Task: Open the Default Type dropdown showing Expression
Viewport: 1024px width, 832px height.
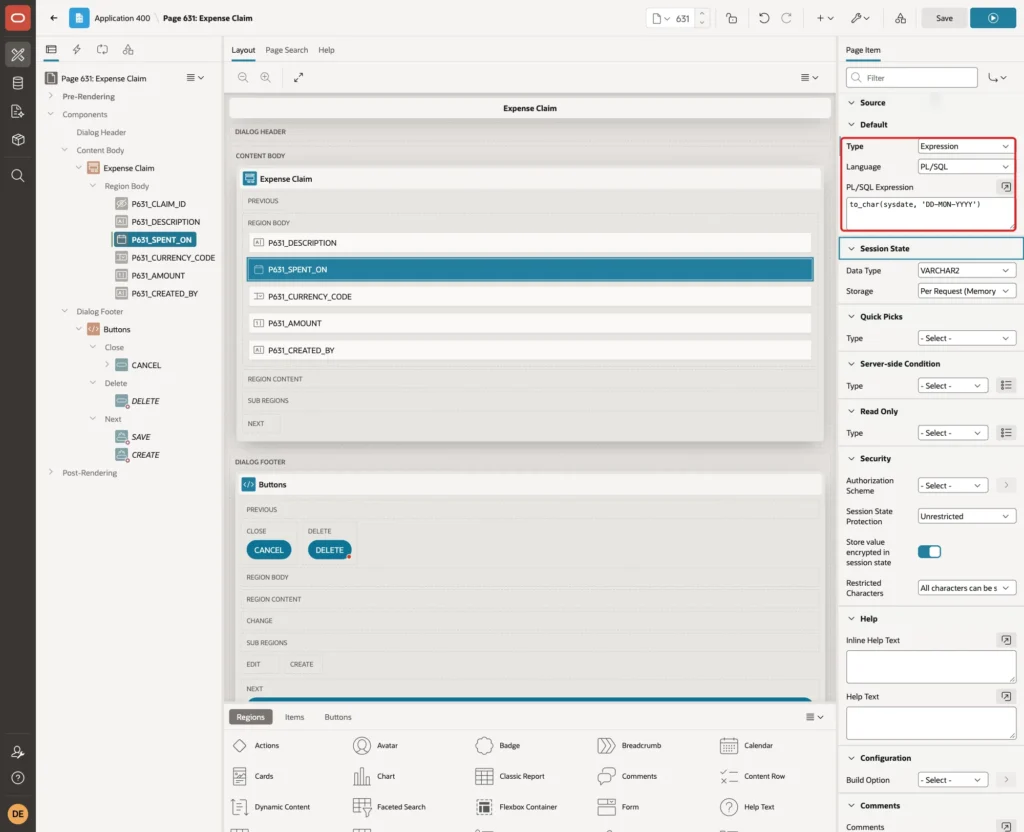Action: [x=965, y=146]
